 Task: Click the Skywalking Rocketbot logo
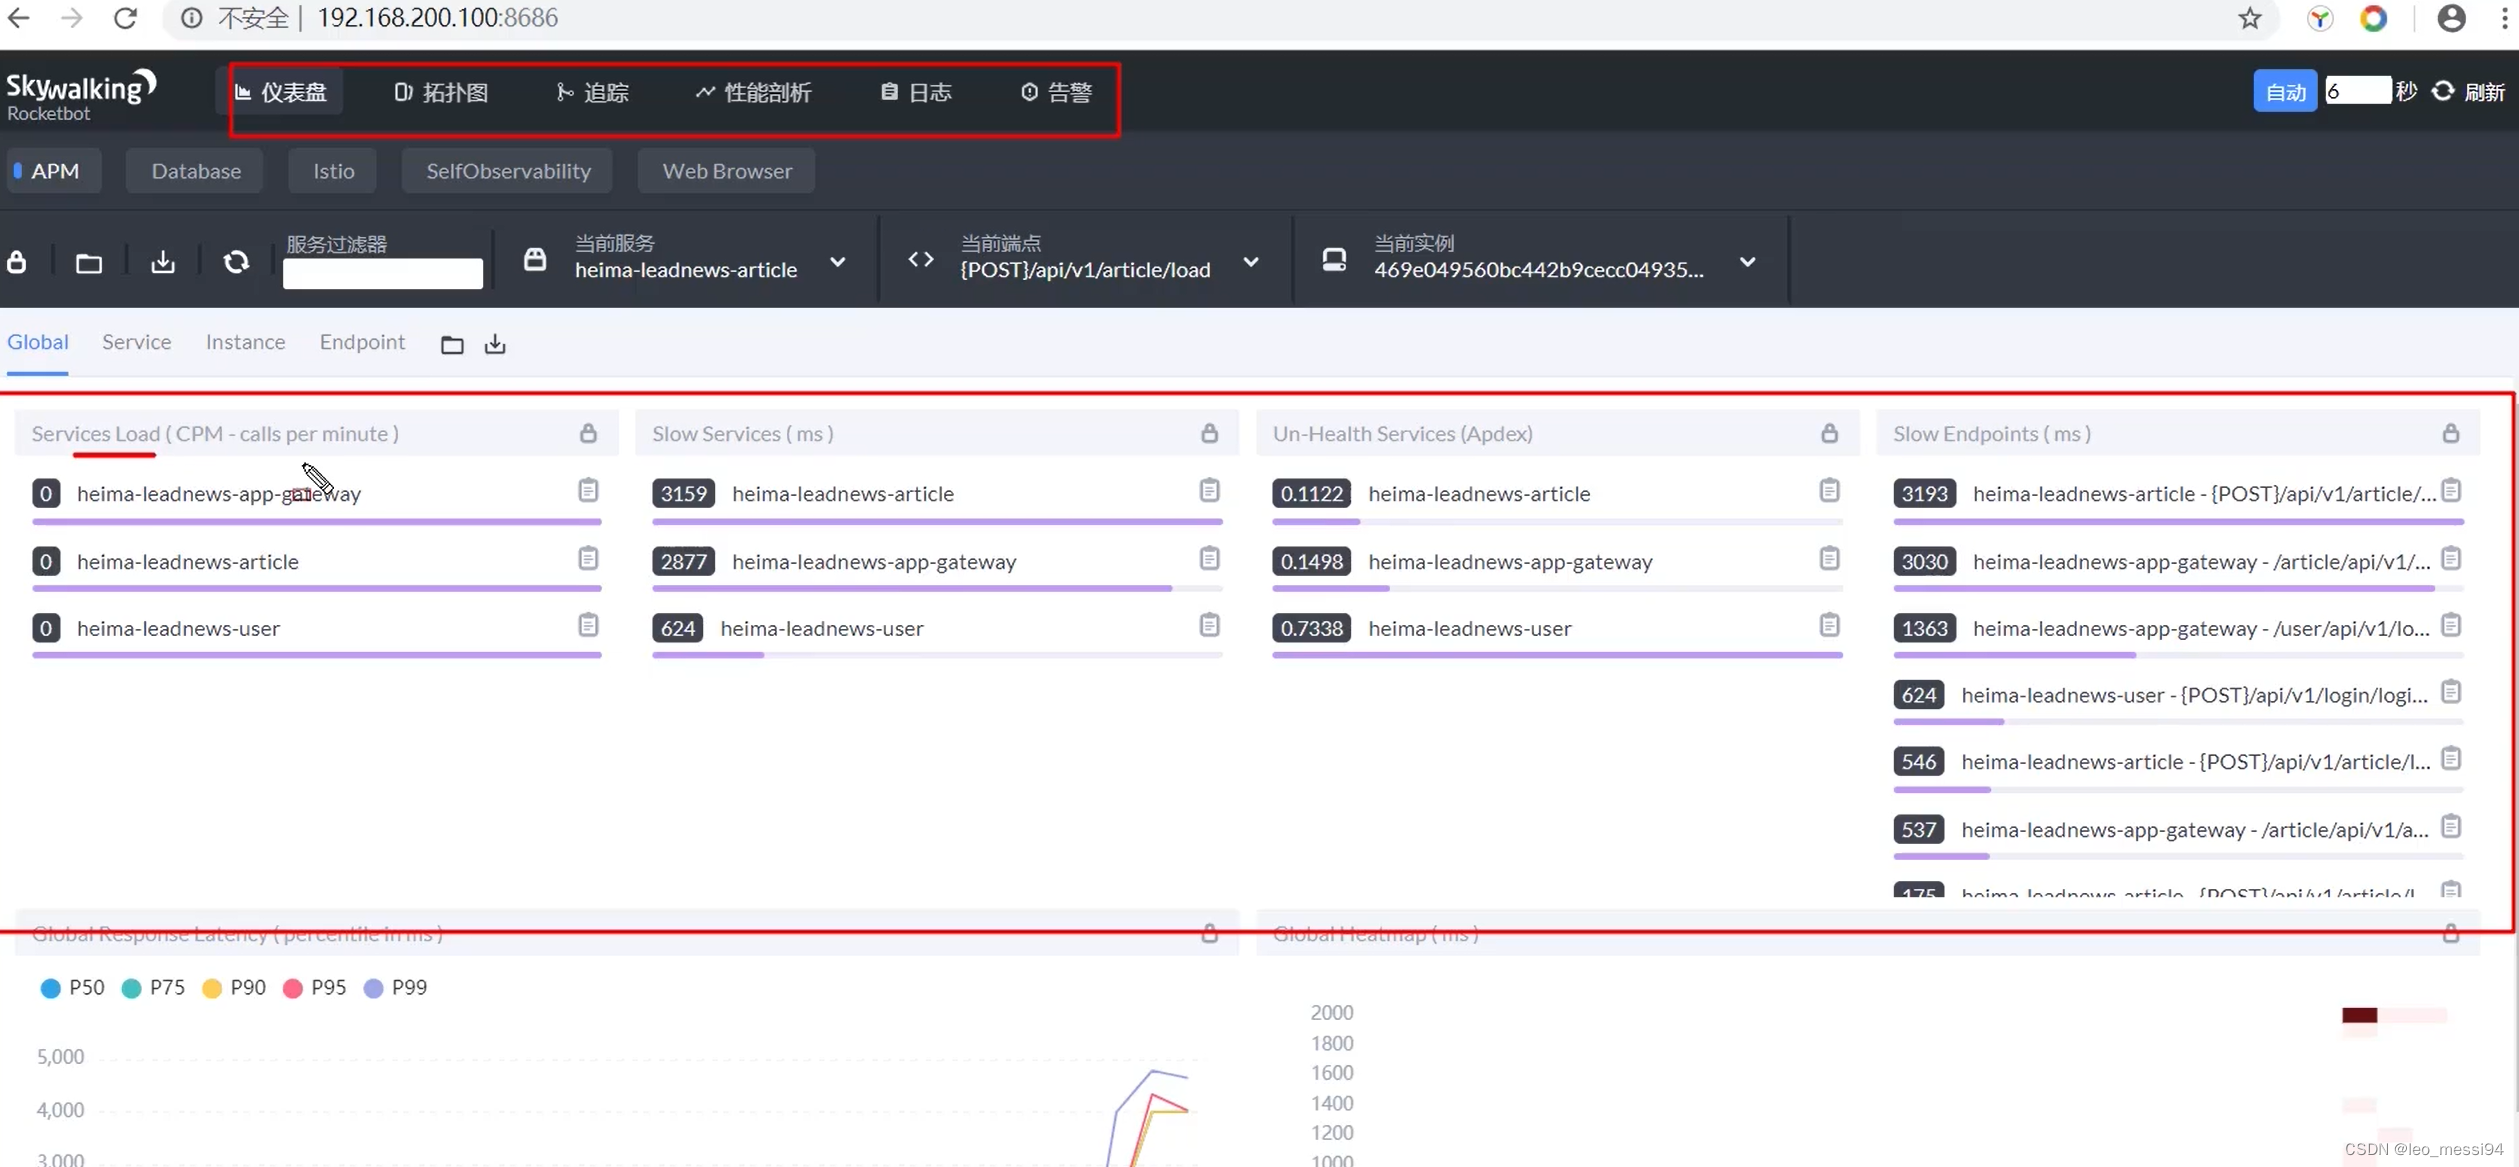point(81,96)
